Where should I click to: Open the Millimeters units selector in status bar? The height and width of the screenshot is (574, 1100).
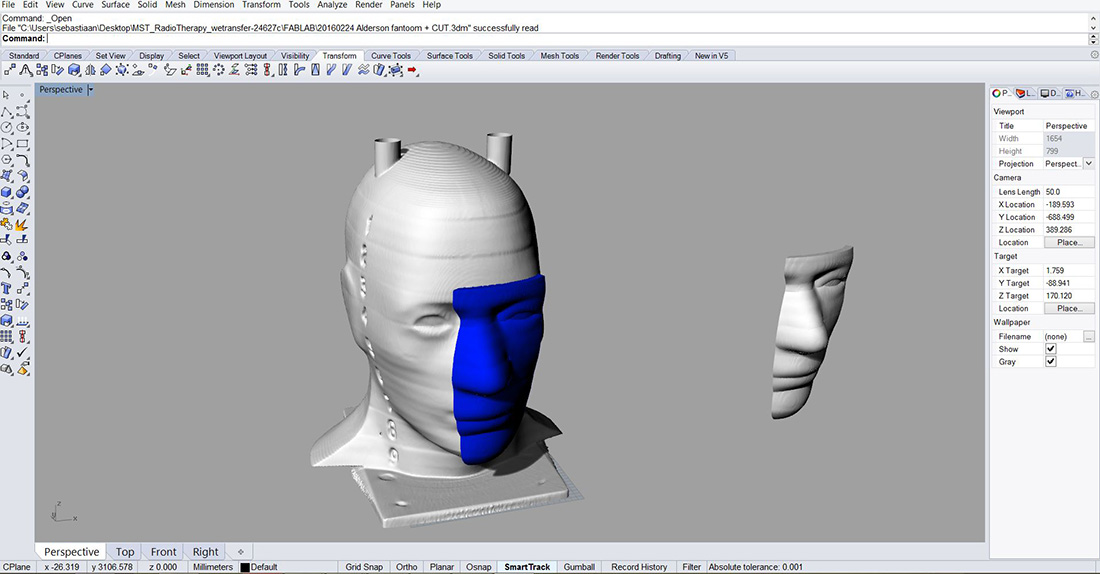[213, 567]
